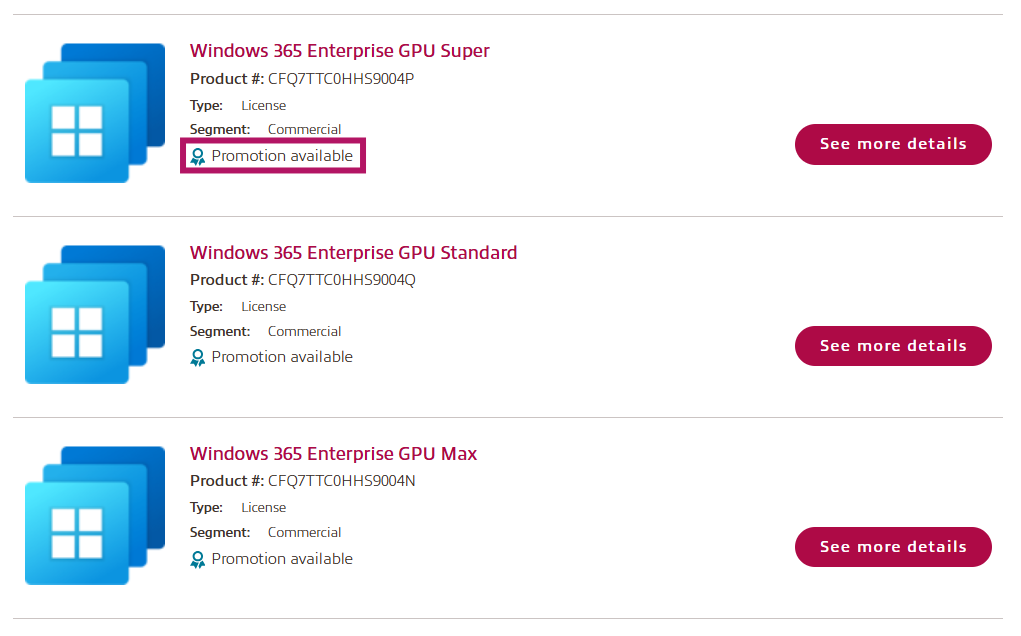The width and height of the screenshot is (1021, 636).
Task: Click the promotion badge icon for GPU Standard
Action: coord(198,356)
